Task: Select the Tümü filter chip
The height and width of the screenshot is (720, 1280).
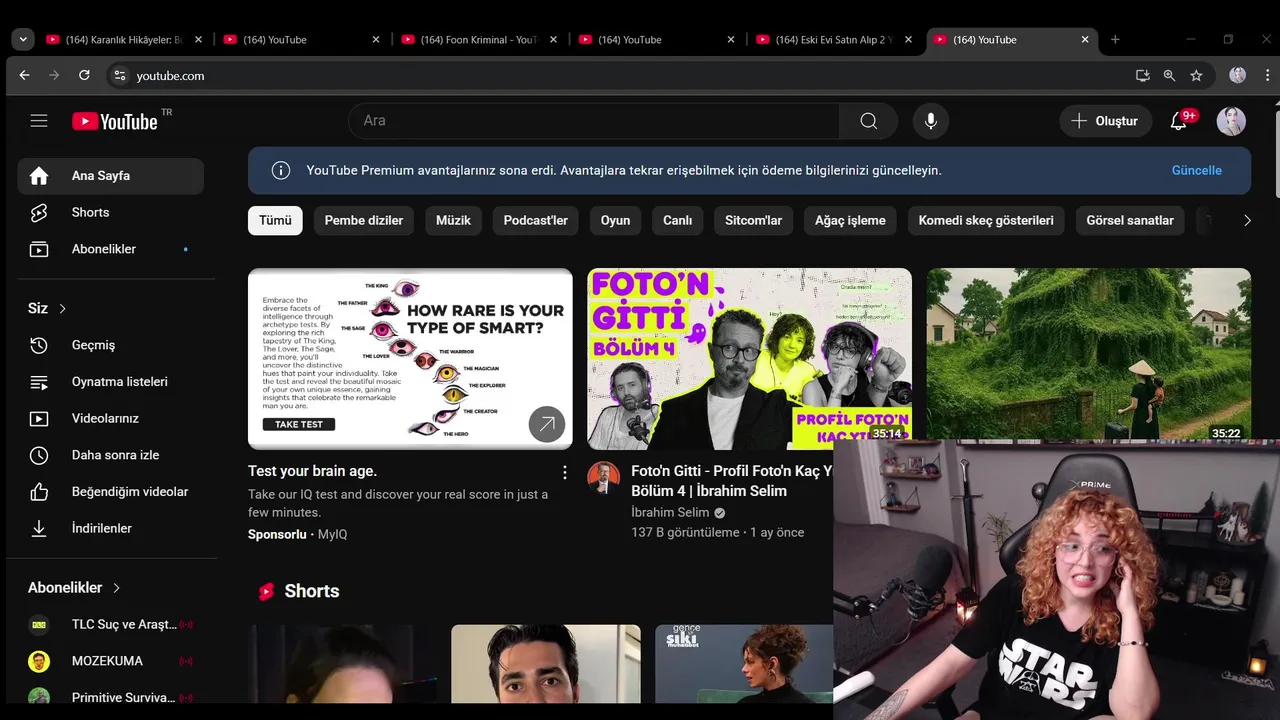Action: [275, 220]
